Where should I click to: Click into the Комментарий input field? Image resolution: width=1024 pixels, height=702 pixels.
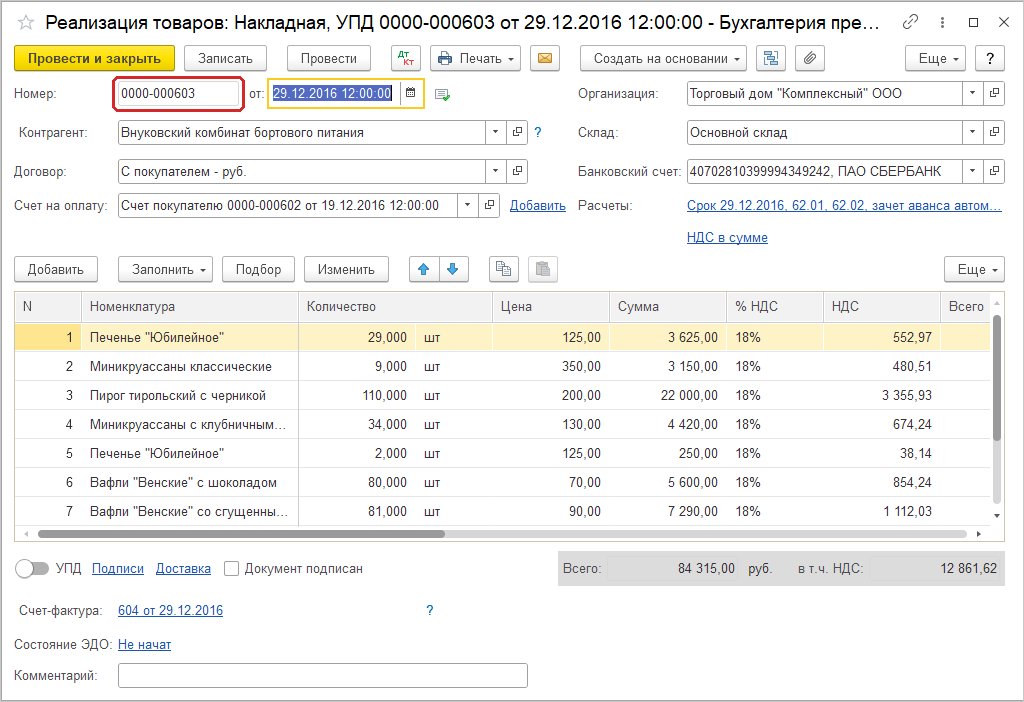point(323,675)
